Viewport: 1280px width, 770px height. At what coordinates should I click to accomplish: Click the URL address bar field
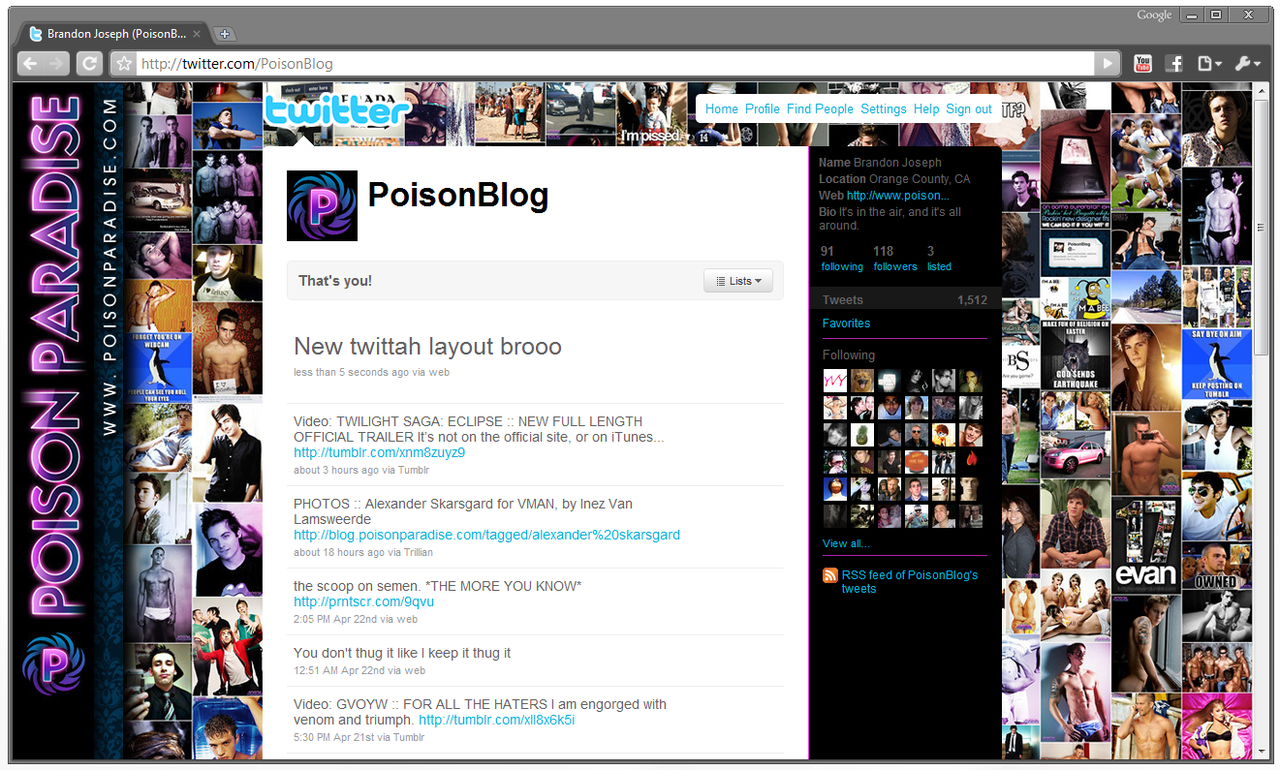[610, 64]
